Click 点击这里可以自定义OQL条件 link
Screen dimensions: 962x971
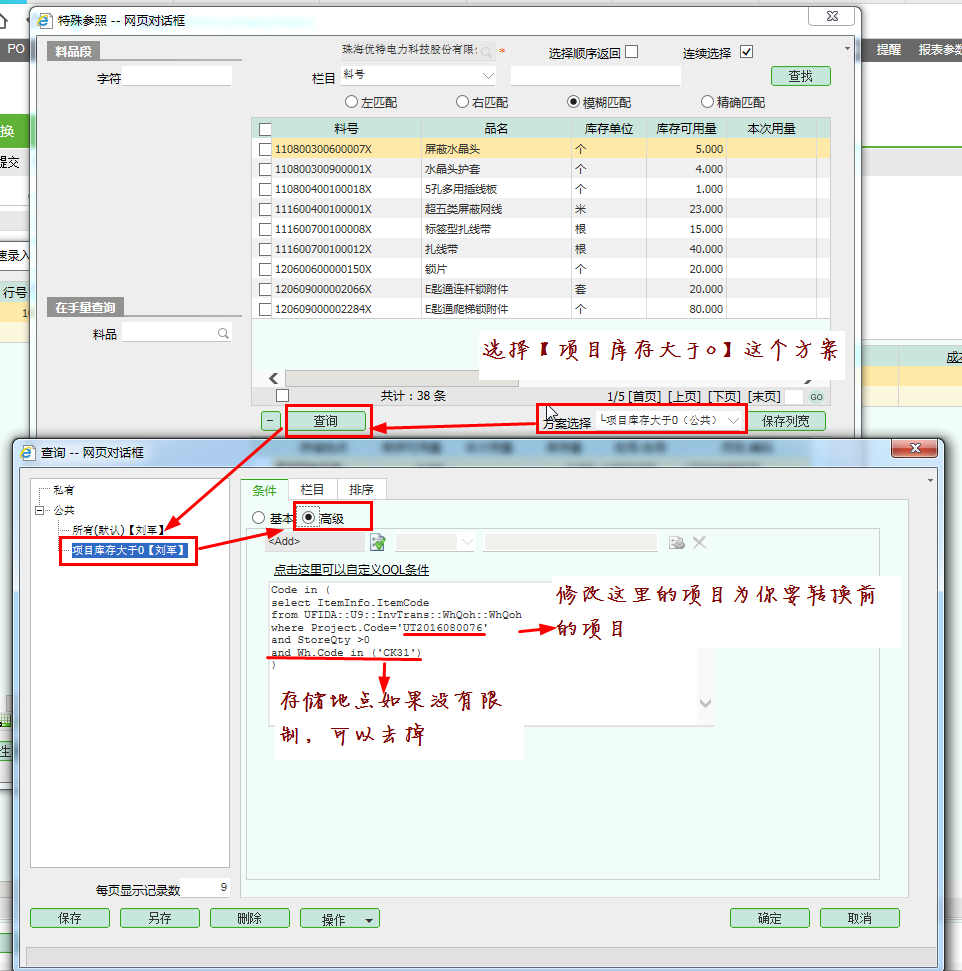pos(351,570)
